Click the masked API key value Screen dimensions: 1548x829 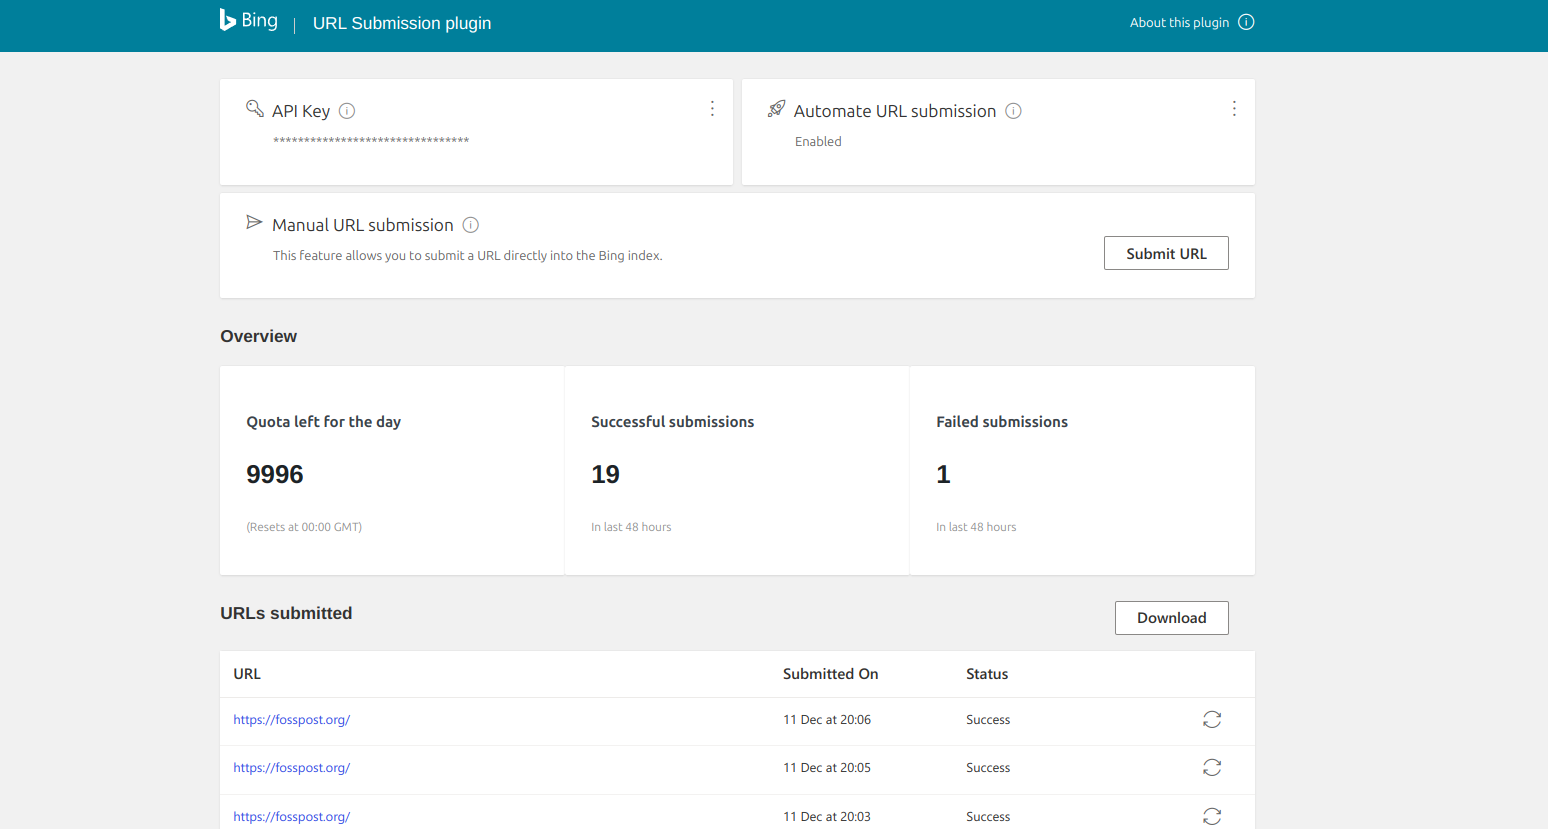pos(371,141)
